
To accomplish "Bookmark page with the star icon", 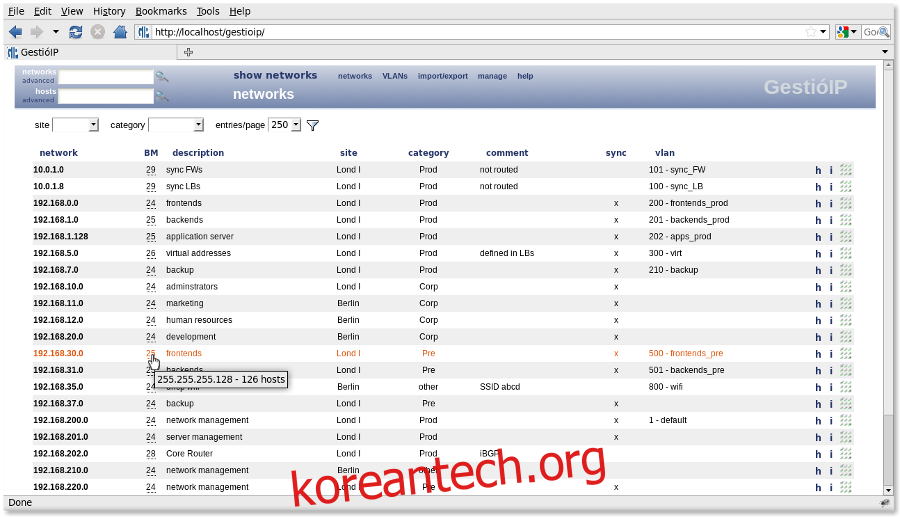I will point(810,32).
